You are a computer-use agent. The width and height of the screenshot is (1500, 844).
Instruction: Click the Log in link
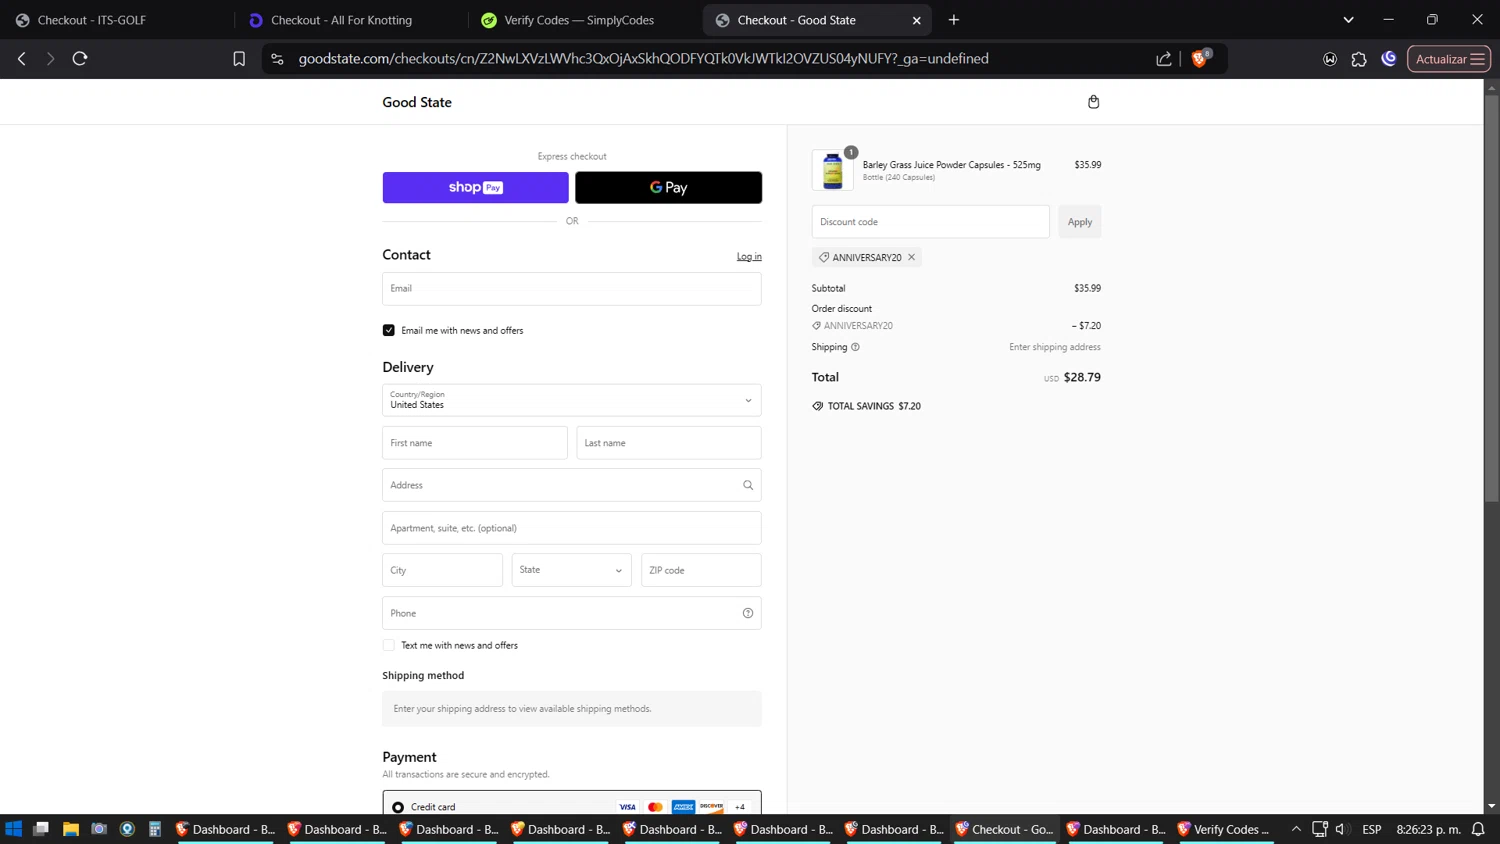(749, 257)
